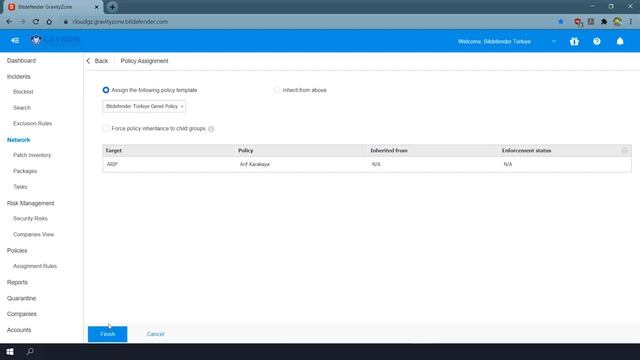This screenshot has height=360, width=640.
Task: Open a new browser tab
Action: (x=112, y=7)
